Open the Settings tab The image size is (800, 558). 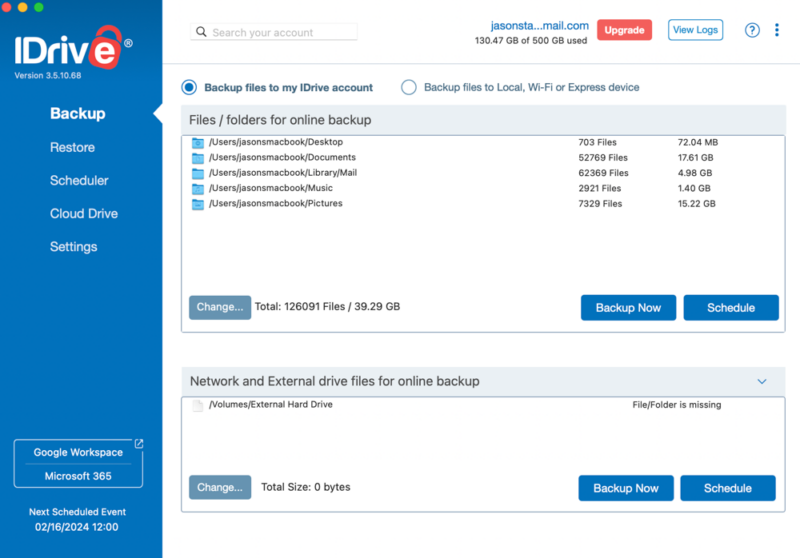[x=73, y=247]
